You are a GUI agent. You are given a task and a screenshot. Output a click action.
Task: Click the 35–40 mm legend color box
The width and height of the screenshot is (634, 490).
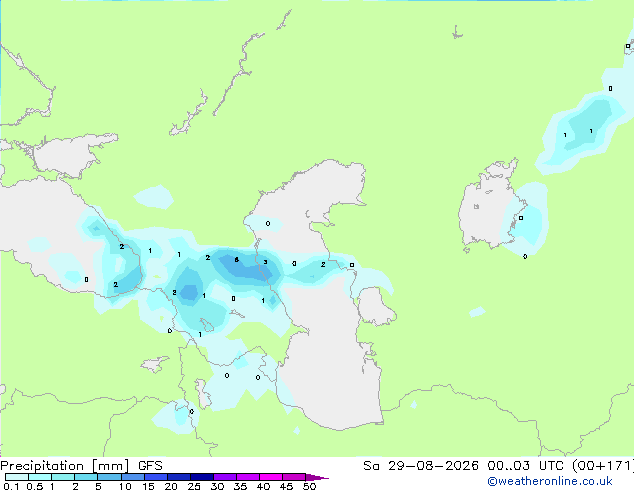click(248, 477)
